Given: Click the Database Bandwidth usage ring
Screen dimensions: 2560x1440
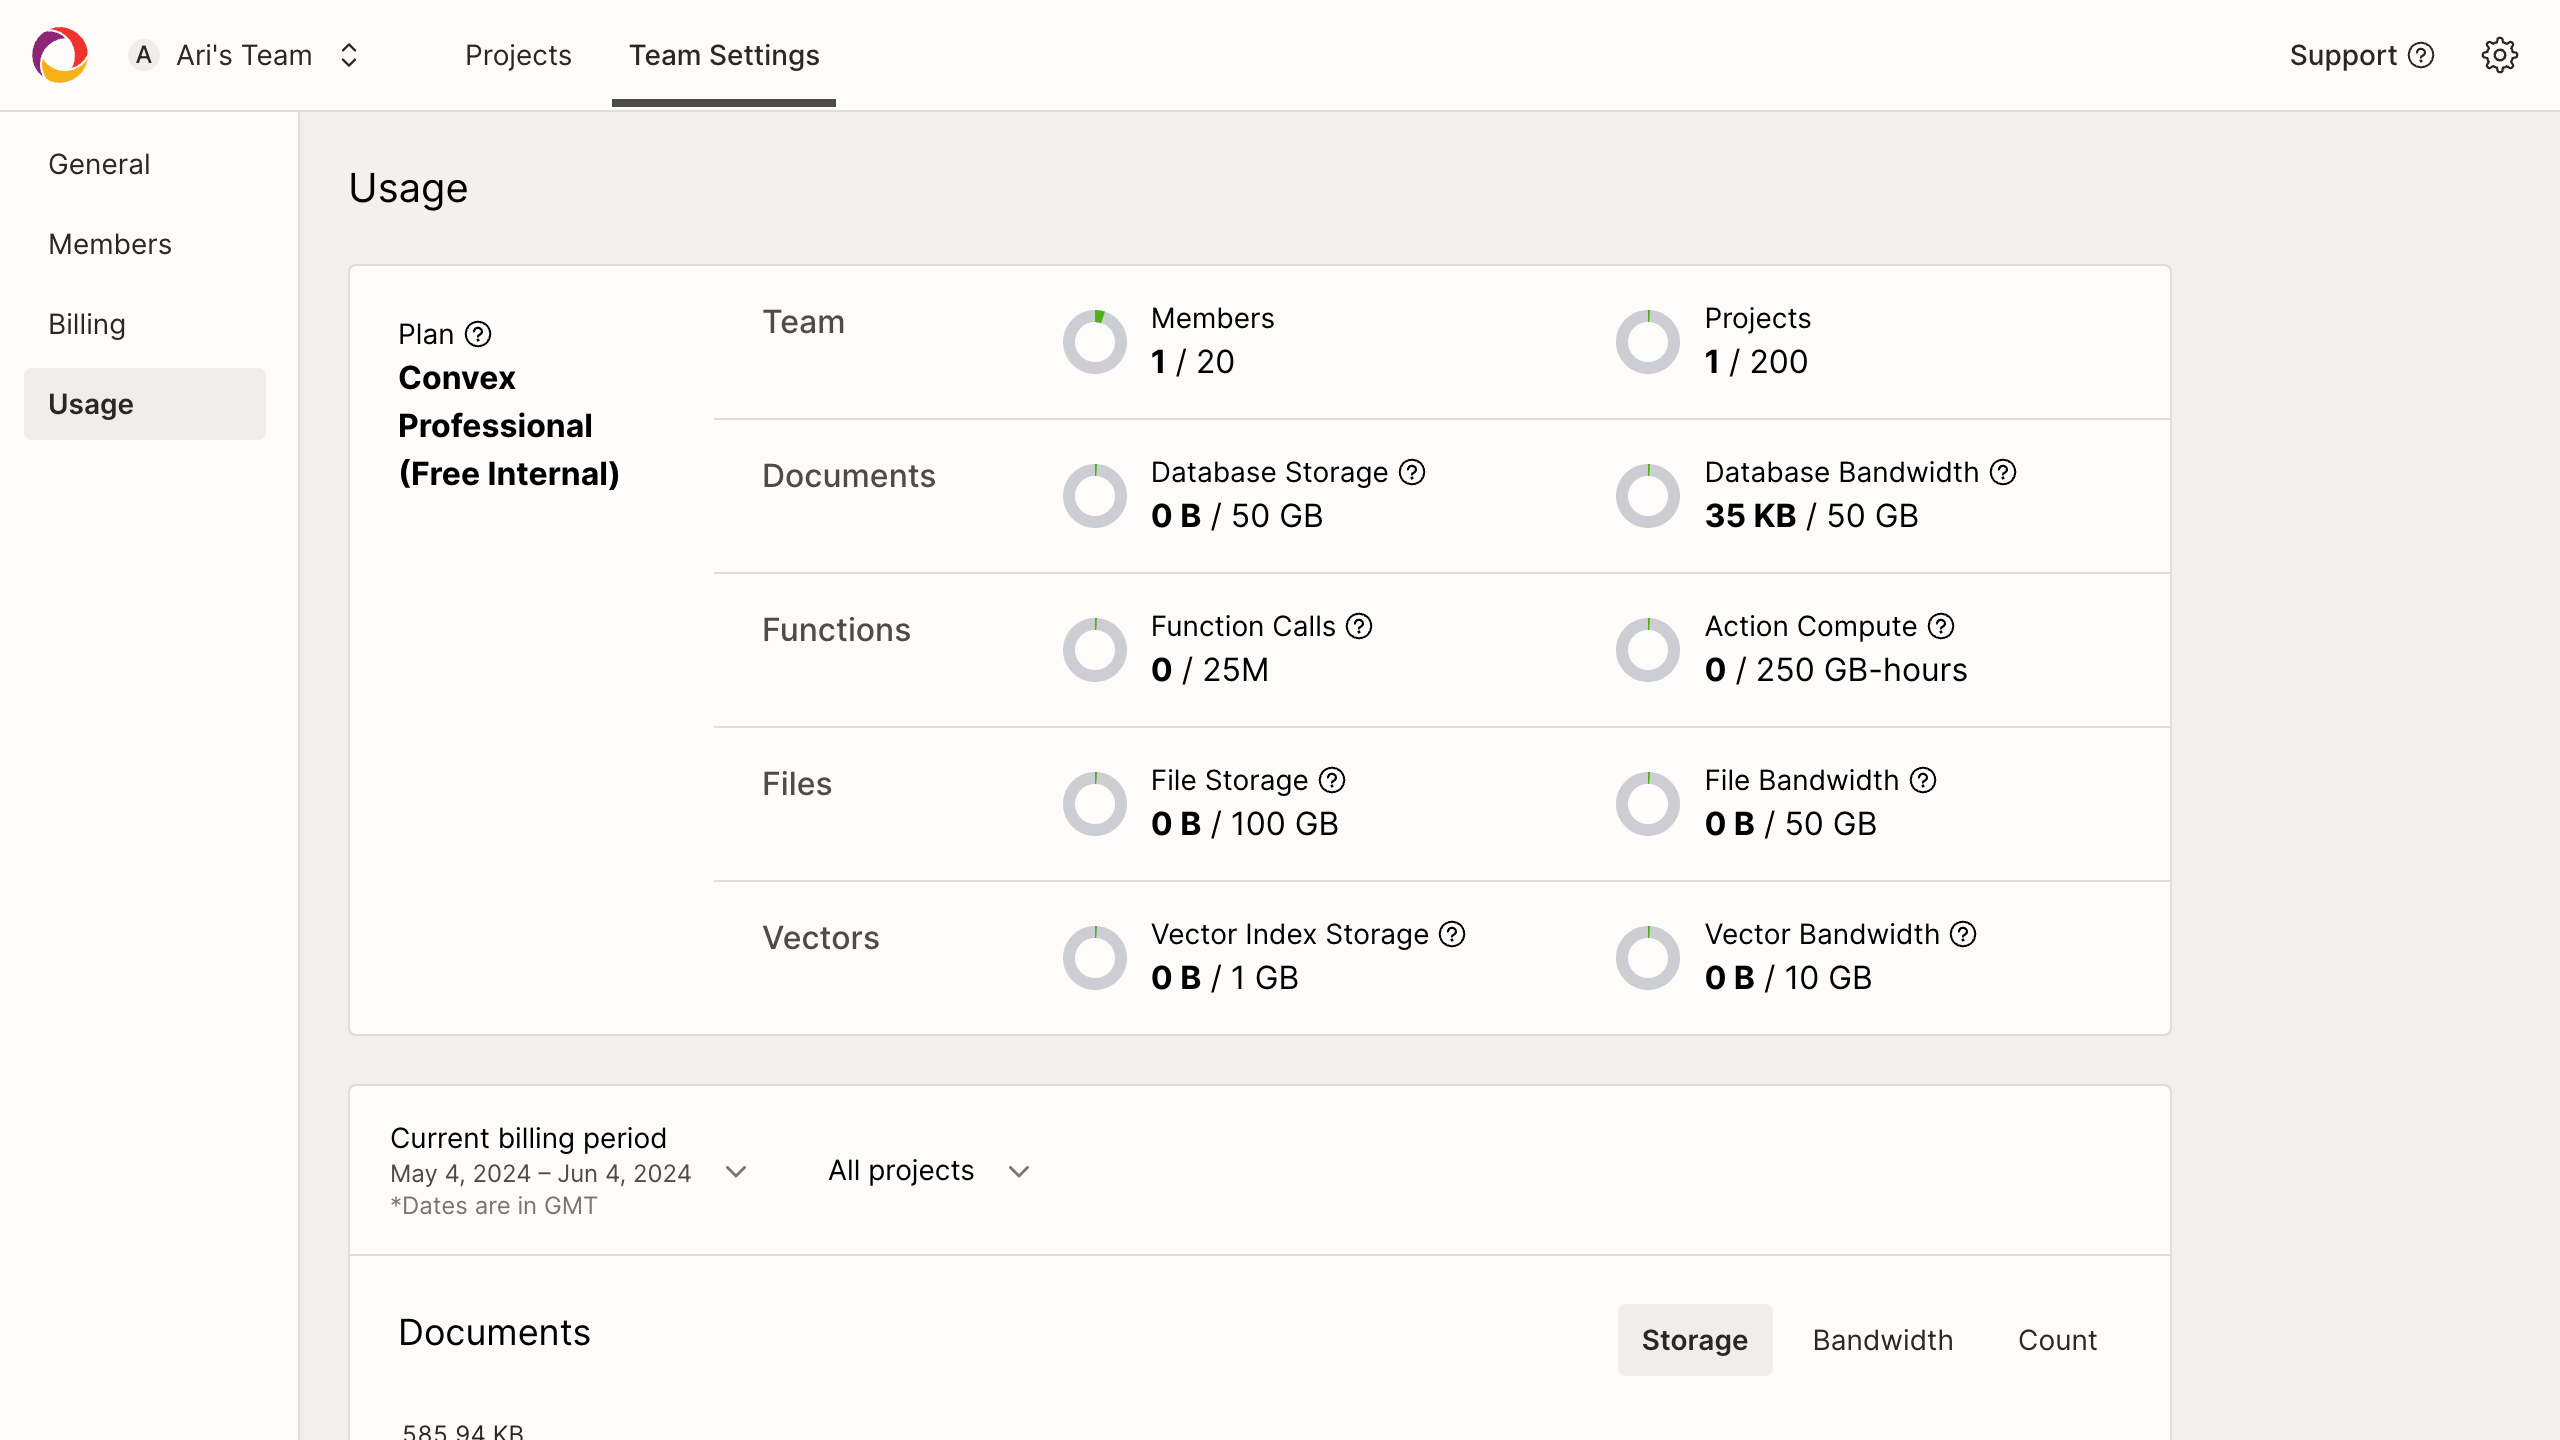Looking at the screenshot, I should click(1648, 496).
